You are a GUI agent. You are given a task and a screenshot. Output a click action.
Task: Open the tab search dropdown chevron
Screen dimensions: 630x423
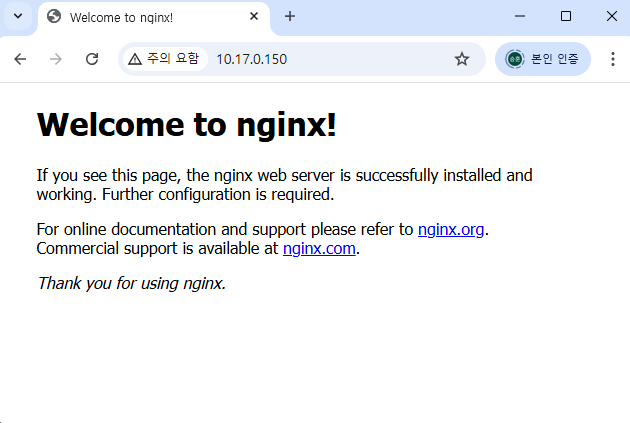coord(18,16)
